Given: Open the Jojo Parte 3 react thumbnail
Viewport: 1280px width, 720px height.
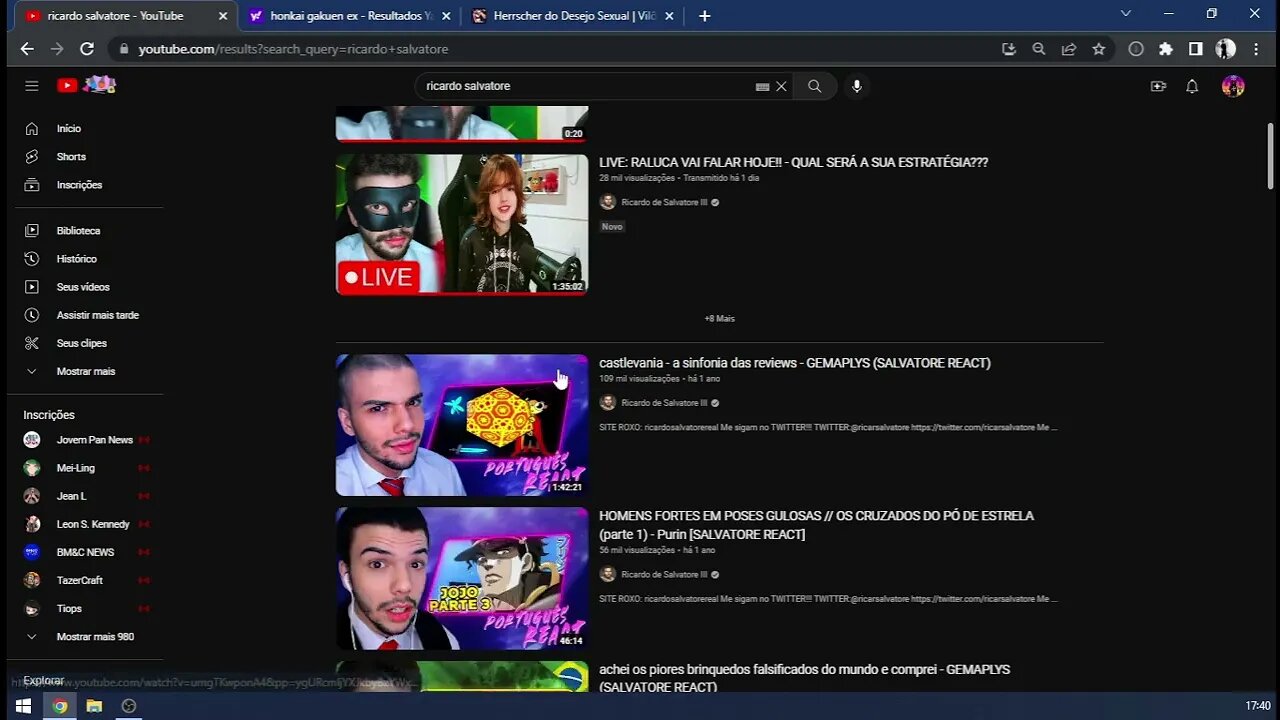Looking at the screenshot, I should coord(462,578).
